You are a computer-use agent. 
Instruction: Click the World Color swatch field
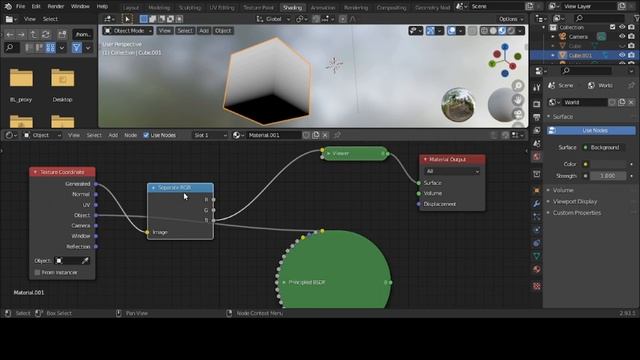coord(608,164)
